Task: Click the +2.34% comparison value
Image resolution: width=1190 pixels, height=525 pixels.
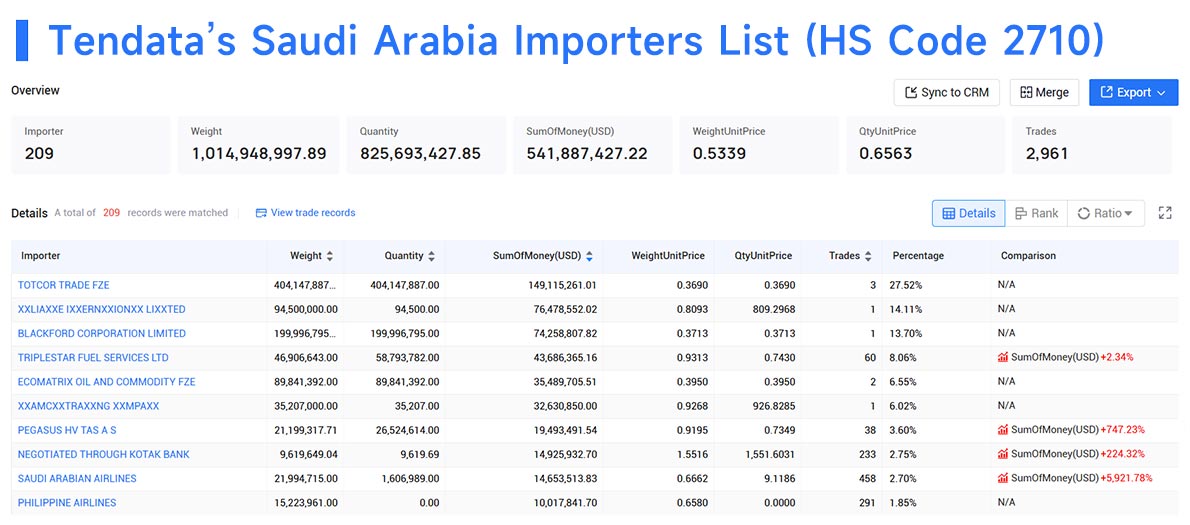Action: pyautogui.click(x=1116, y=358)
